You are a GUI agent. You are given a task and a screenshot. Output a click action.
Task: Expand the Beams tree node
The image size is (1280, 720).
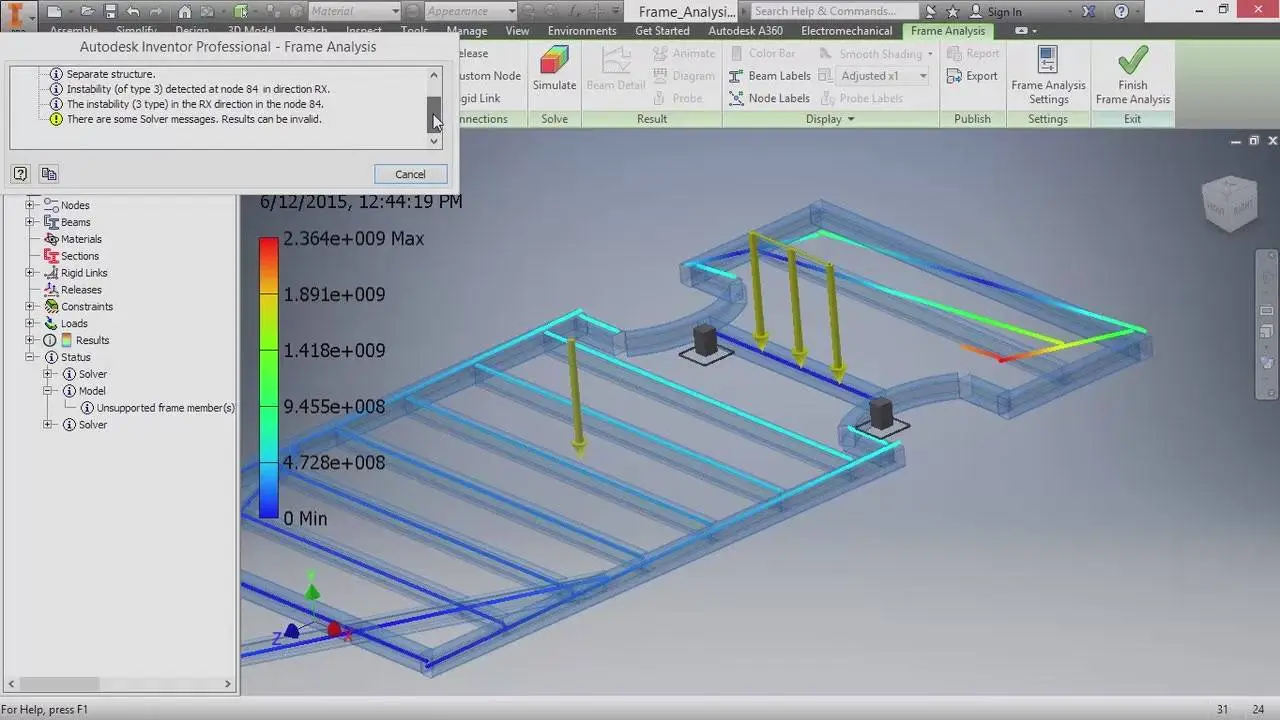30,222
